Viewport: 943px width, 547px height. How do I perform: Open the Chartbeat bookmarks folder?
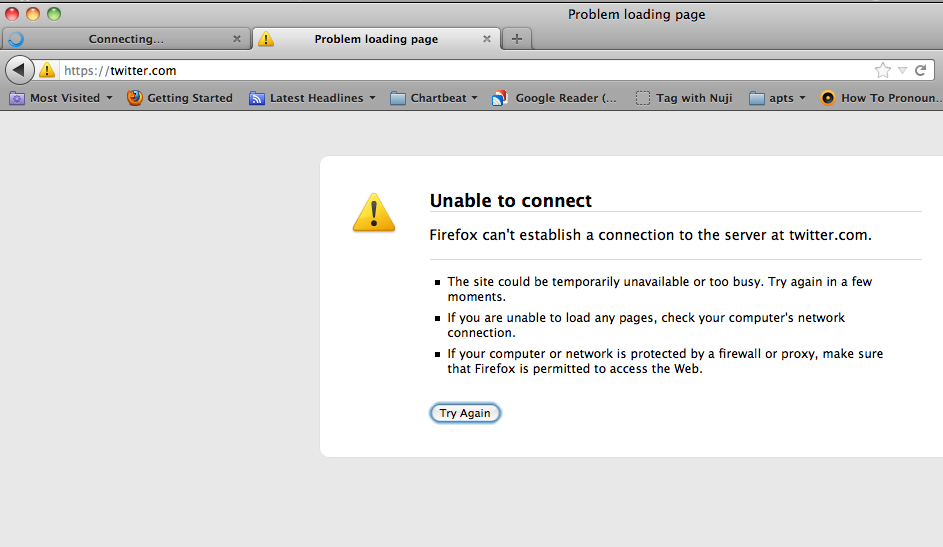point(434,98)
